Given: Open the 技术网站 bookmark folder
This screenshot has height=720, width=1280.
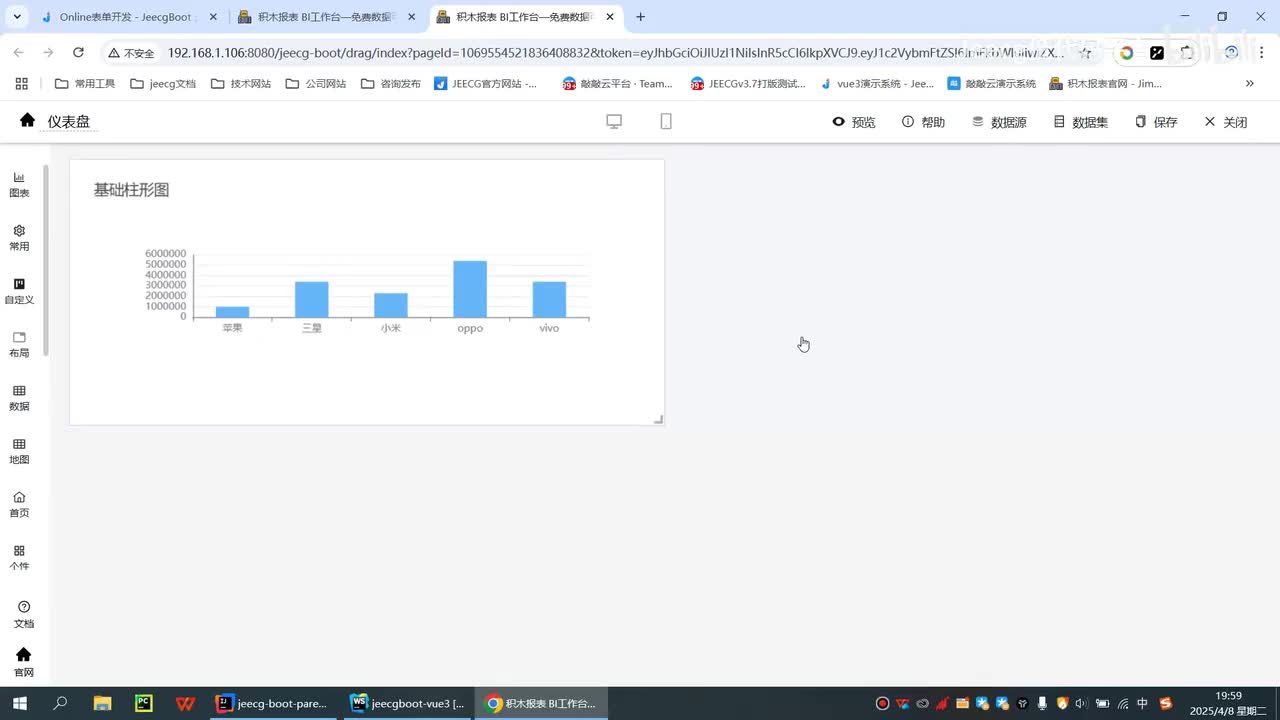Looking at the screenshot, I should [241, 84].
